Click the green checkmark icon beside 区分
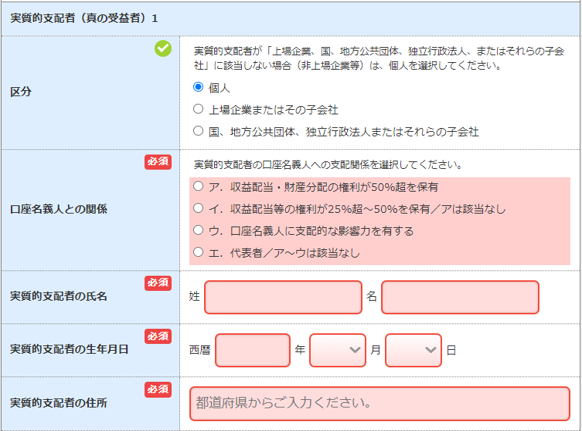 (163, 49)
